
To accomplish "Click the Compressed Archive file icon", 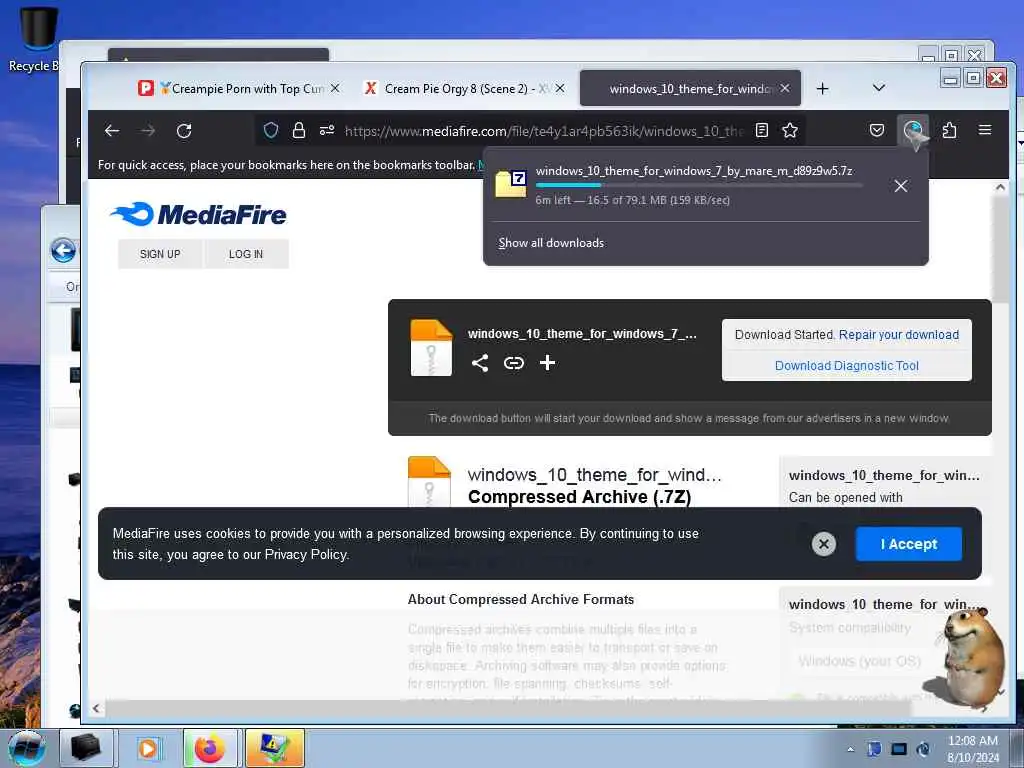I will (429, 482).
